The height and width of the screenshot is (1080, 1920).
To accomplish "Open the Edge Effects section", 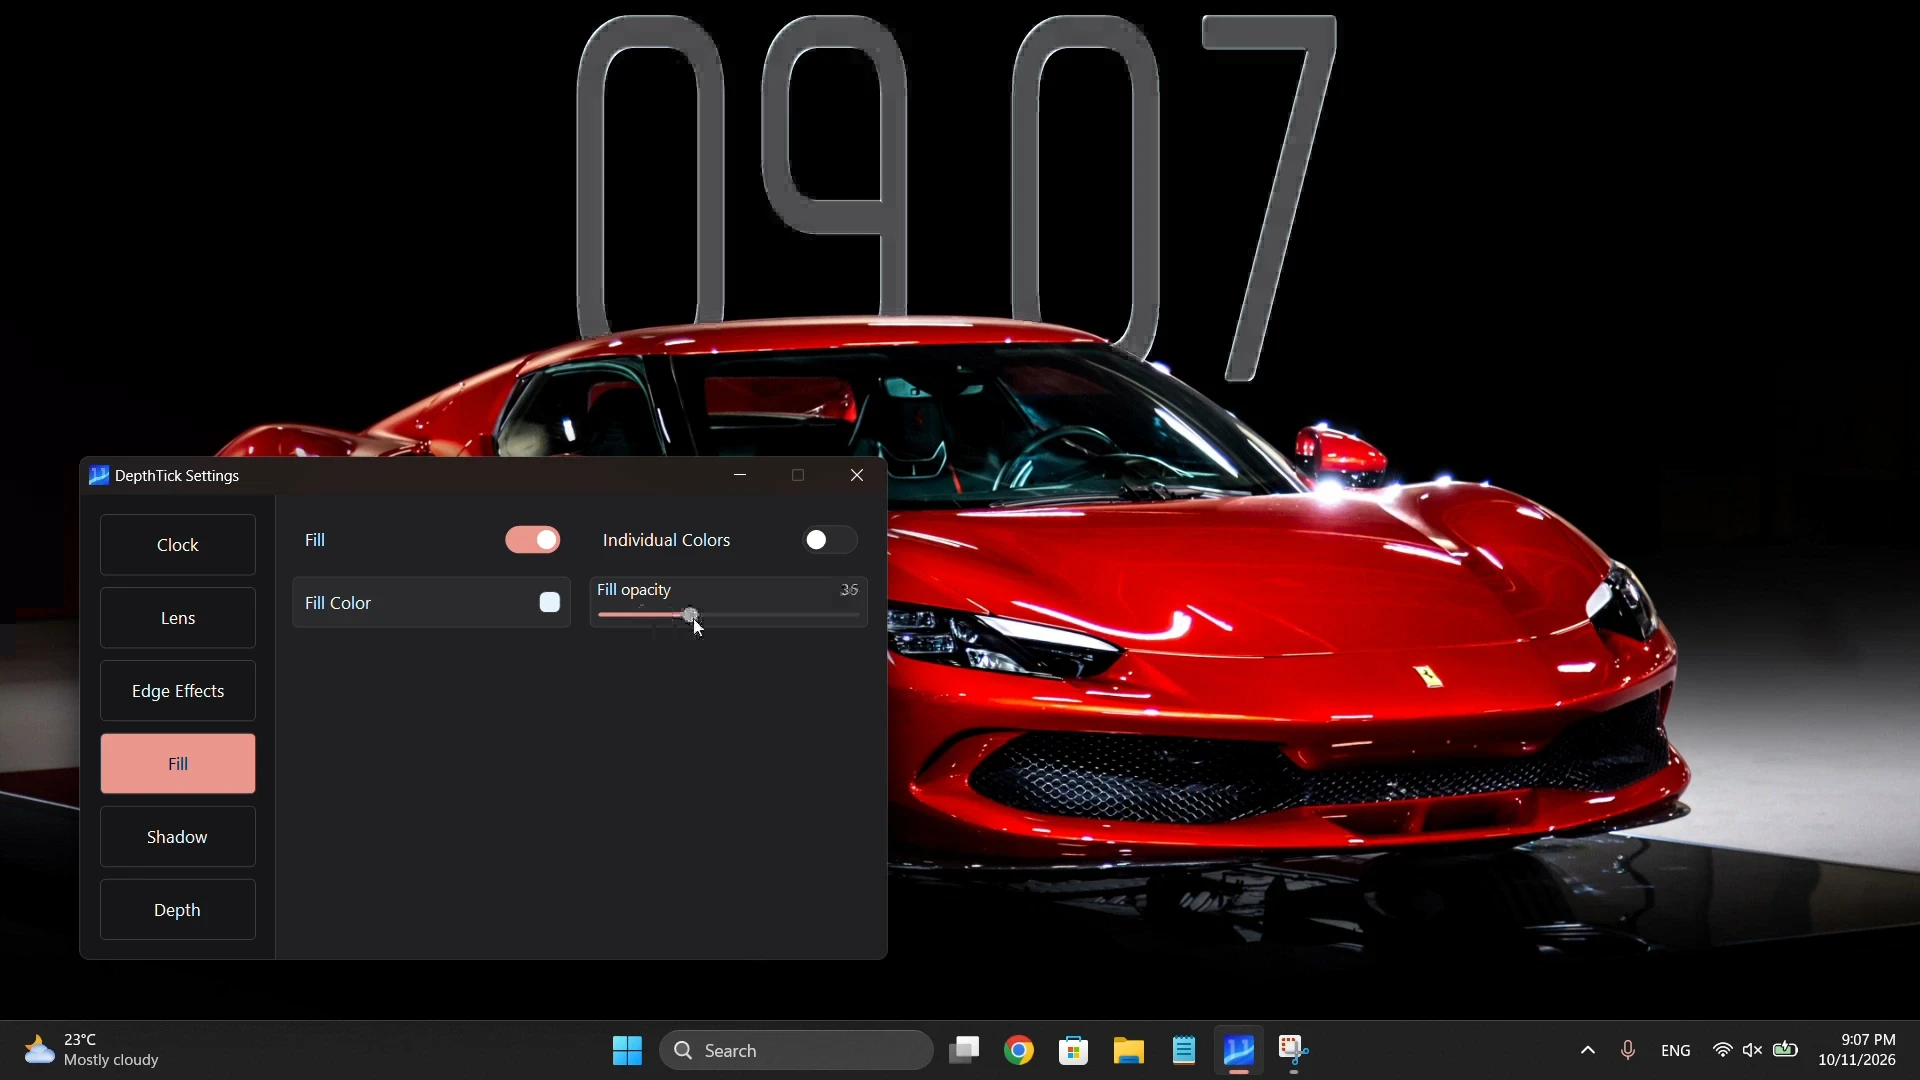I will pyautogui.click(x=178, y=692).
